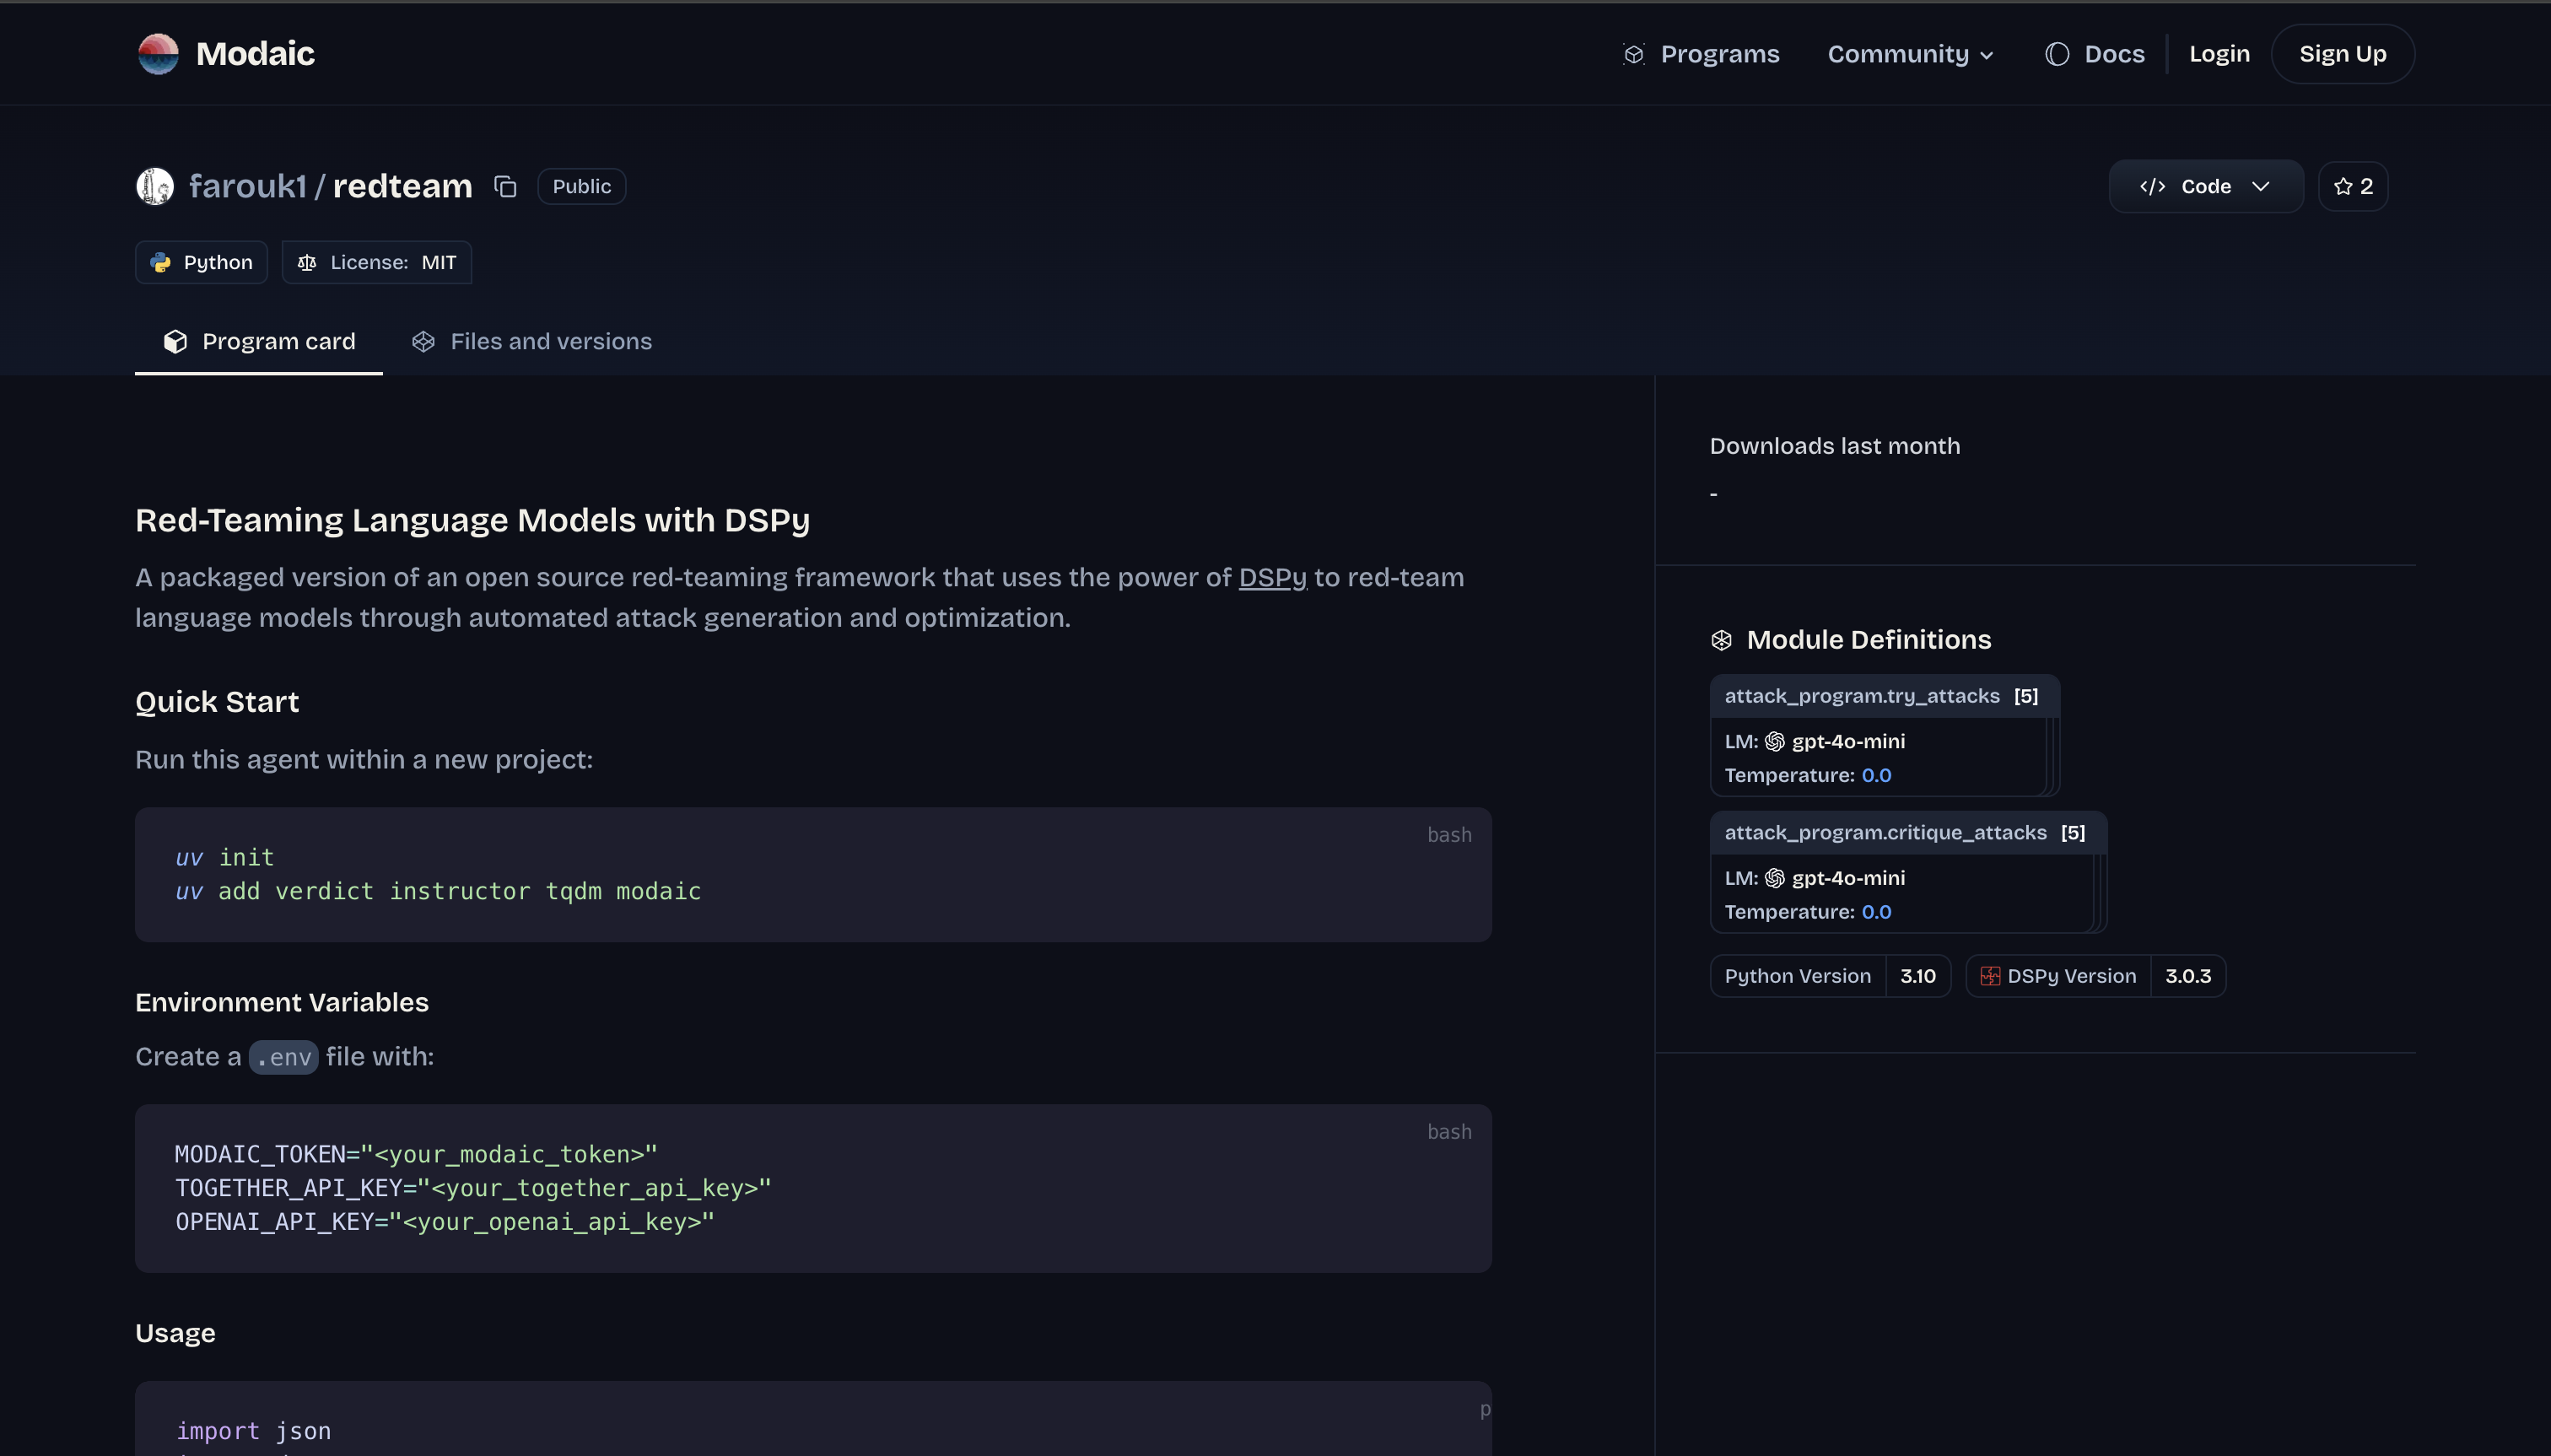This screenshot has height=1456, width=2551.
Task: Switch to the Files and versions tab
Action: [x=531, y=341]
